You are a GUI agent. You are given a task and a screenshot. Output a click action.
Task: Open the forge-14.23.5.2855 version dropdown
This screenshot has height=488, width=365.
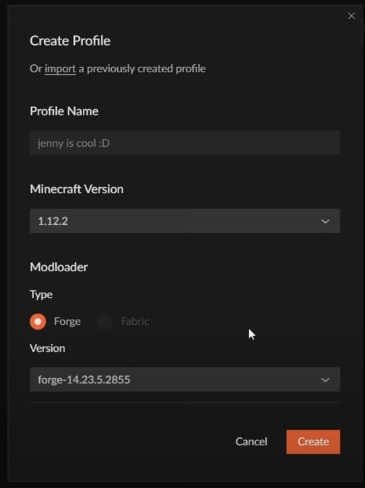[x=185, y=379]
